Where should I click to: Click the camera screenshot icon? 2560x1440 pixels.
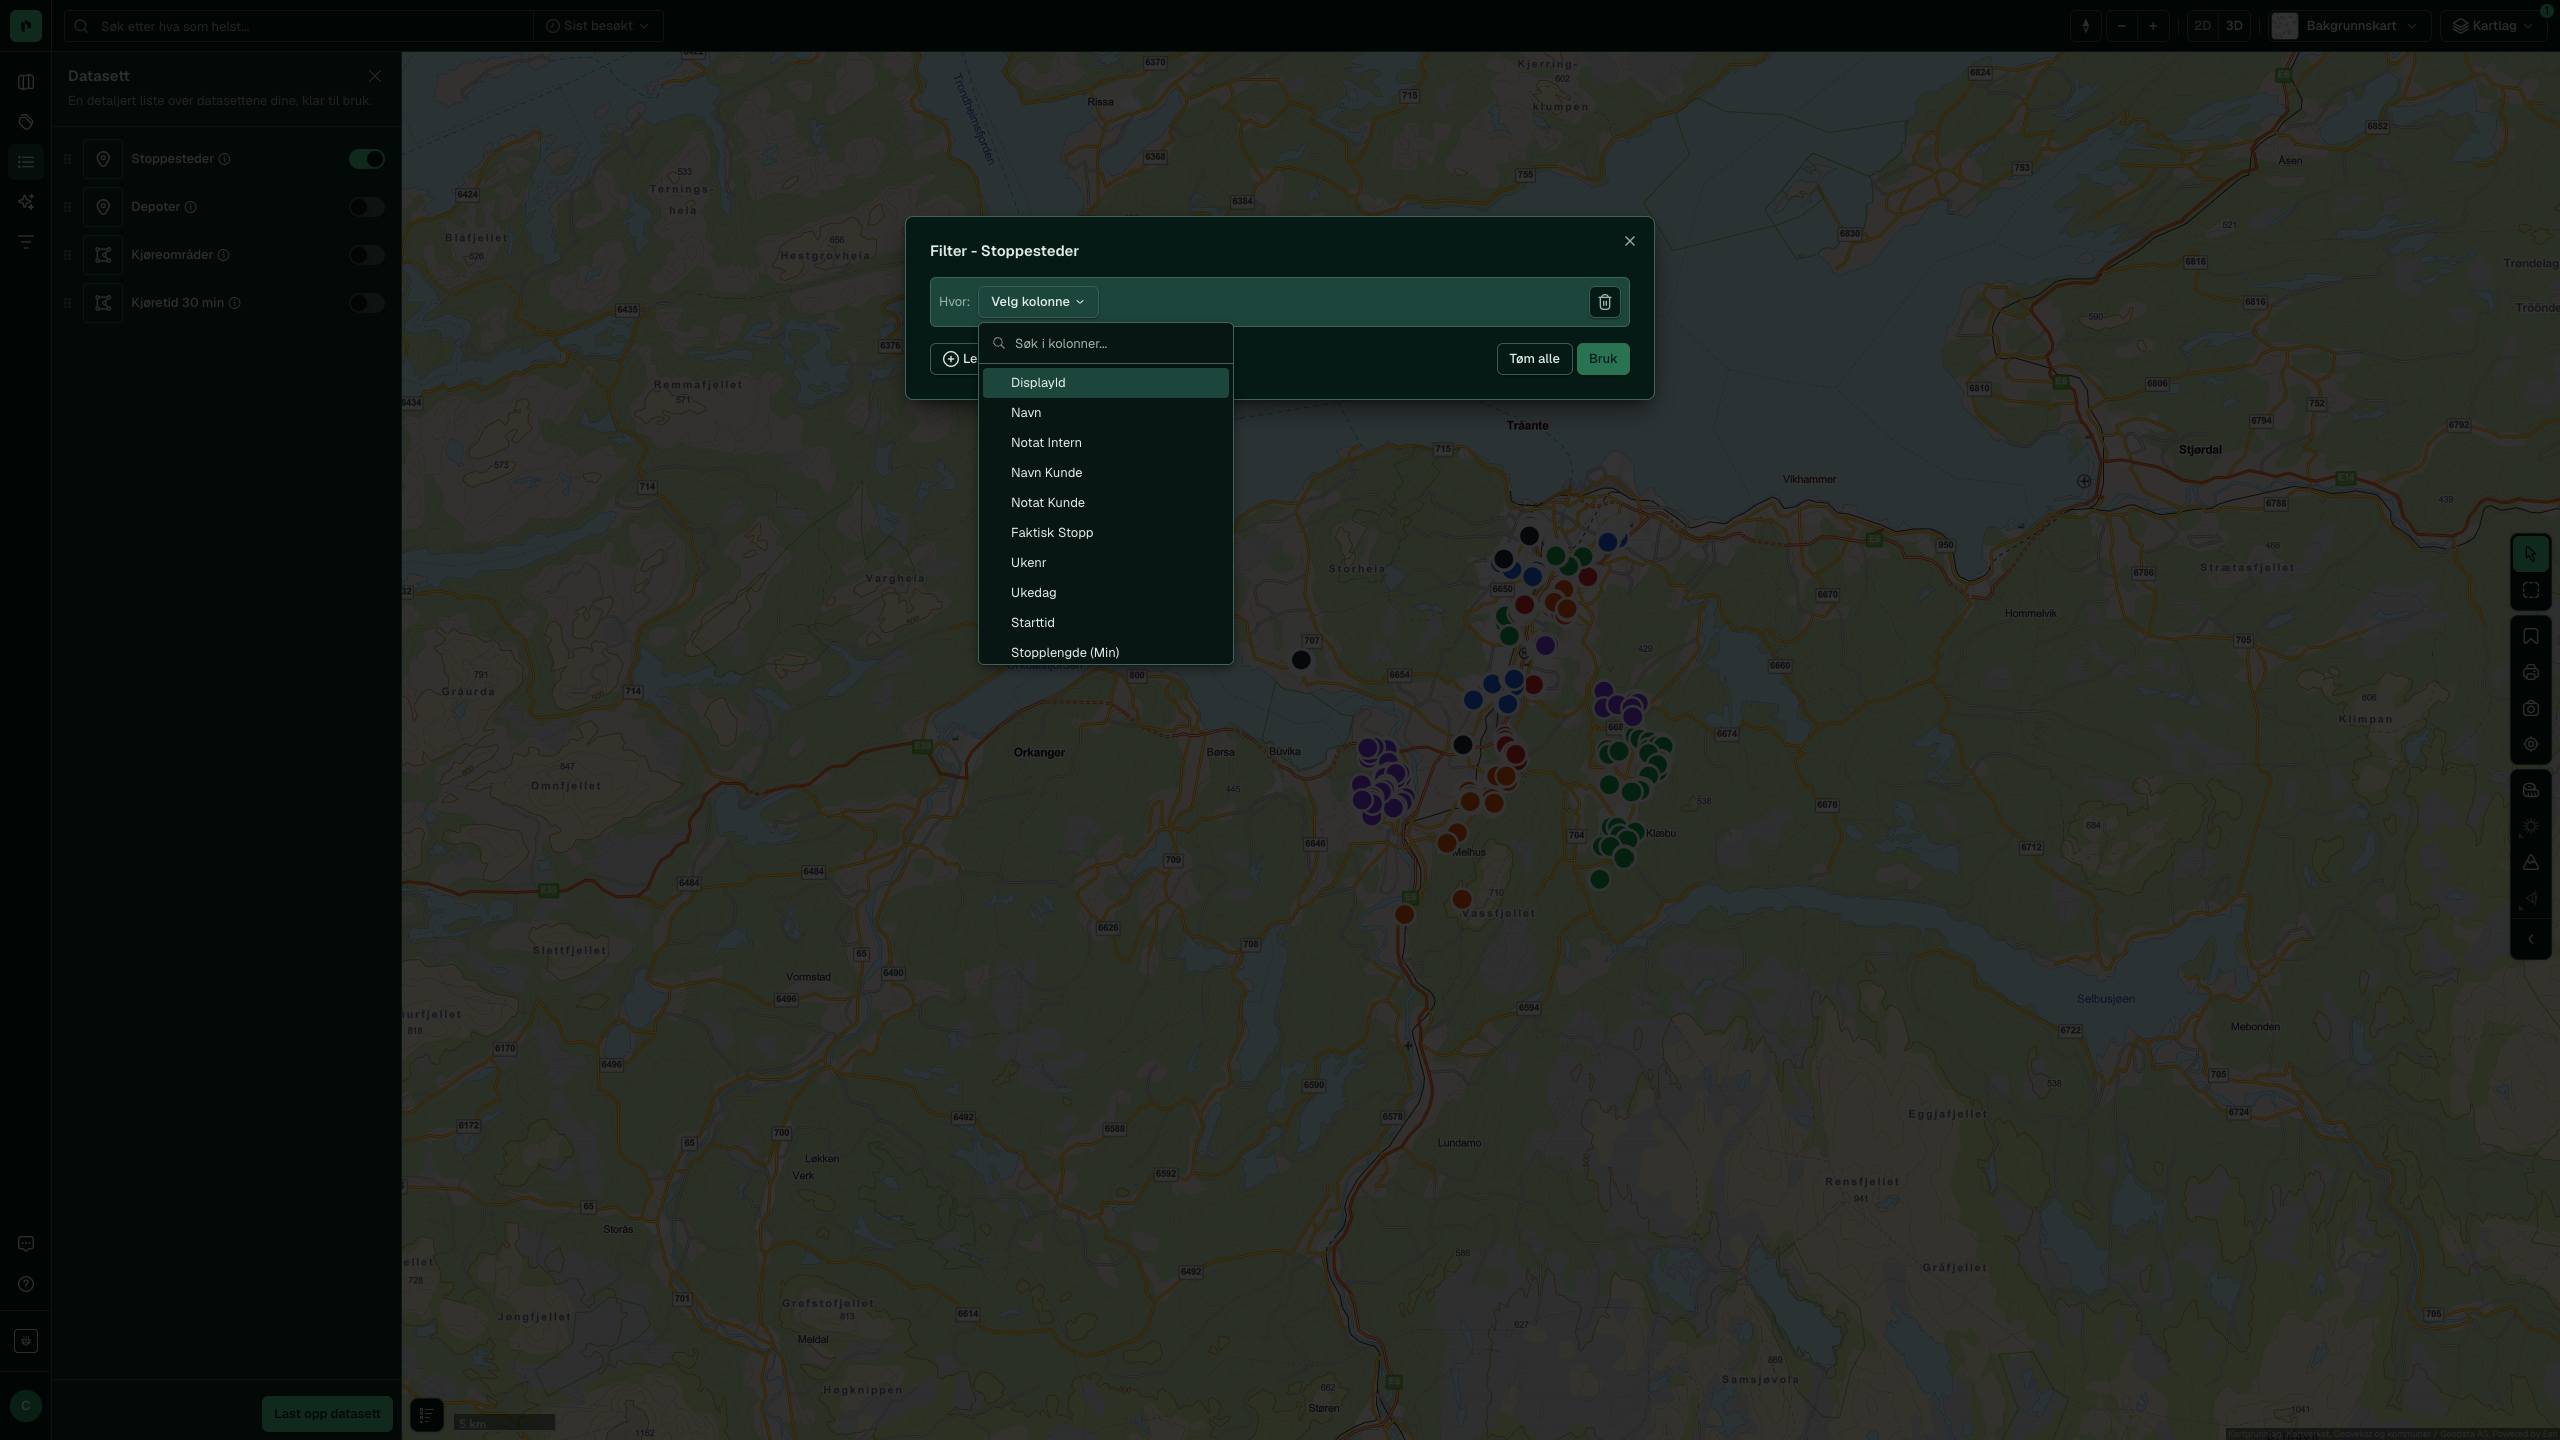(x=2530, y=708)
